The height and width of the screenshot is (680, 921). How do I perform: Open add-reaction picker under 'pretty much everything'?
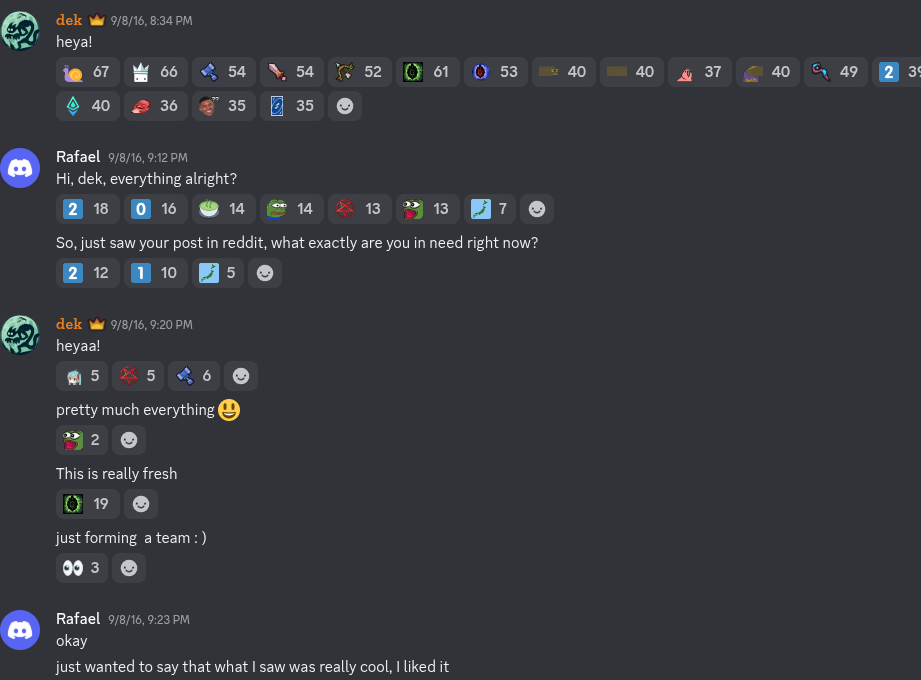[x=129, y=440]
